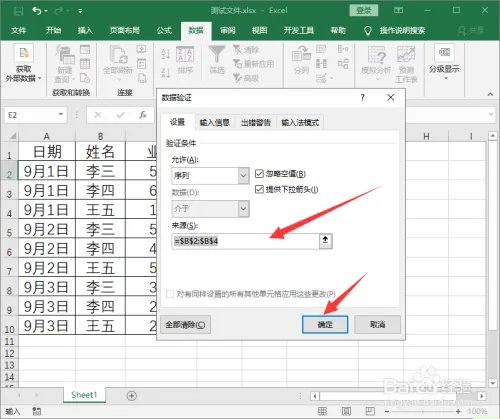Click the 新建查询 icon
Image resolution: width=500 pixels, height=419 pixels.
(65, 55)
